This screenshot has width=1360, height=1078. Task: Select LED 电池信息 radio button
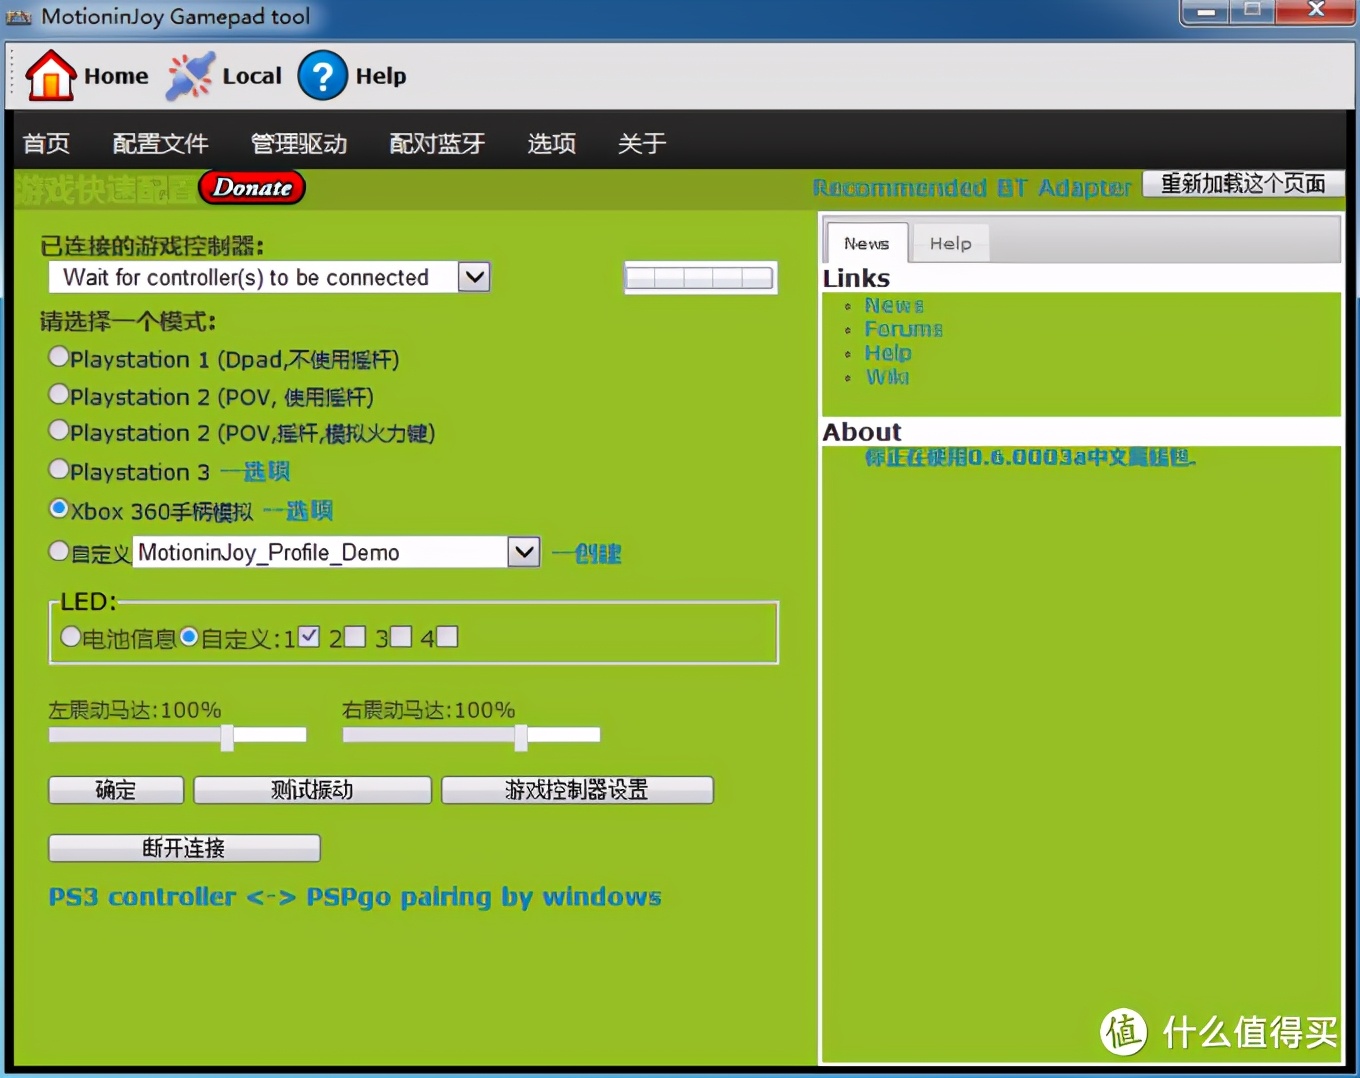(70, 636)
